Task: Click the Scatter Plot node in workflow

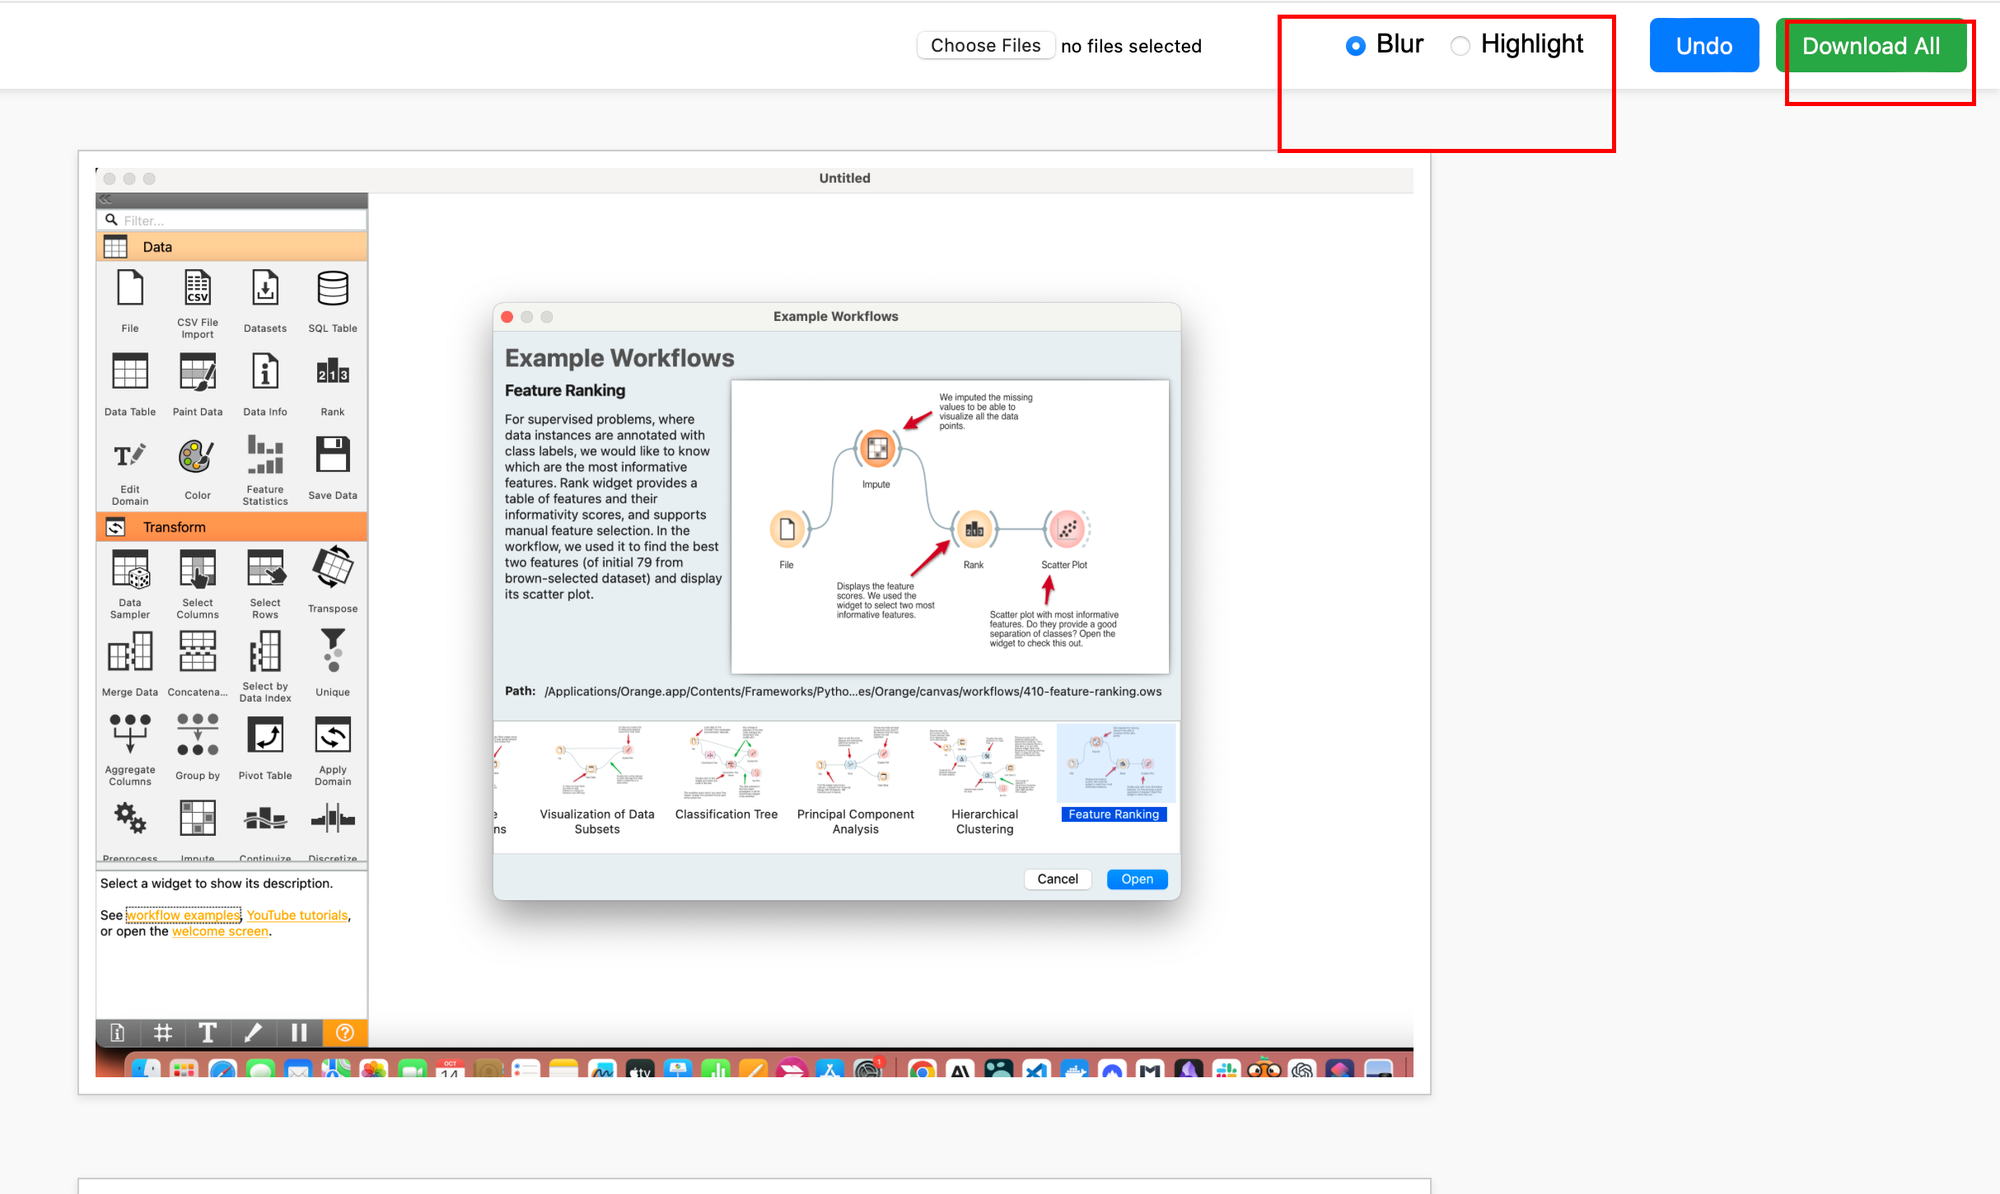Action: click(x=1066, y=529)
